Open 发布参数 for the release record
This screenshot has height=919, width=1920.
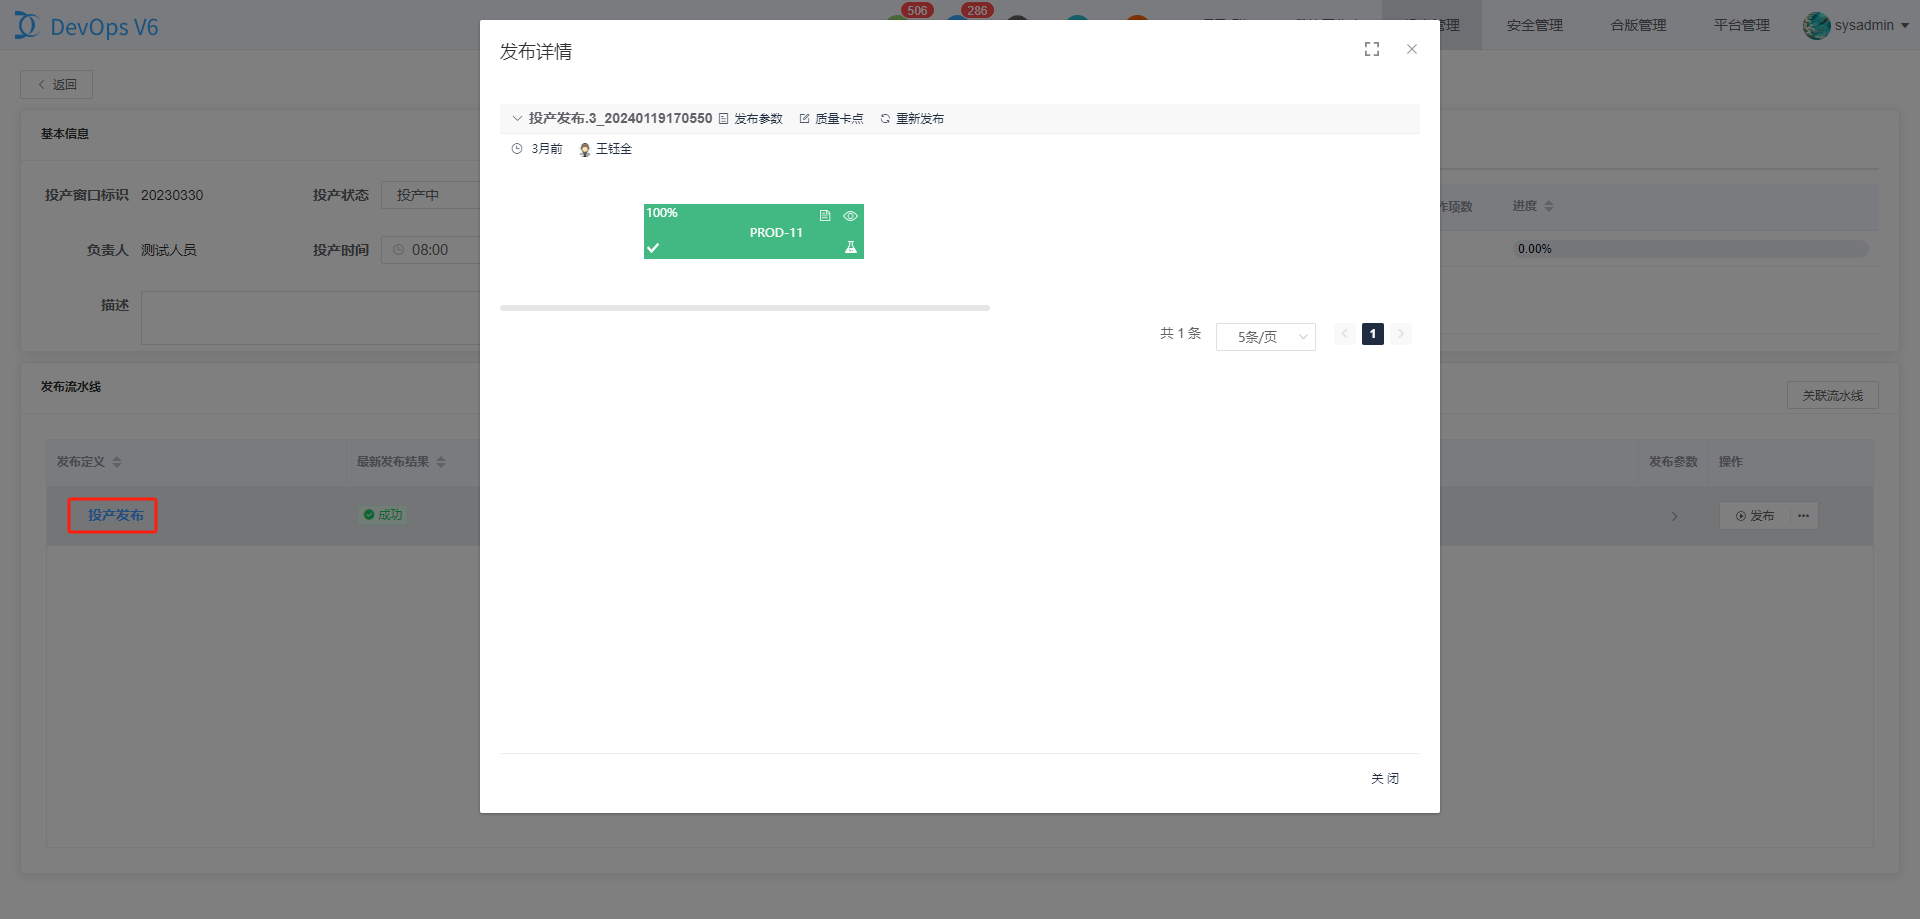751,119
